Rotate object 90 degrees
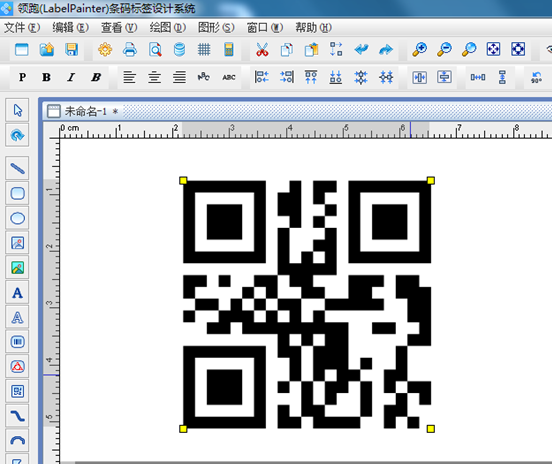The image size is (552, 464). [536, 77]
